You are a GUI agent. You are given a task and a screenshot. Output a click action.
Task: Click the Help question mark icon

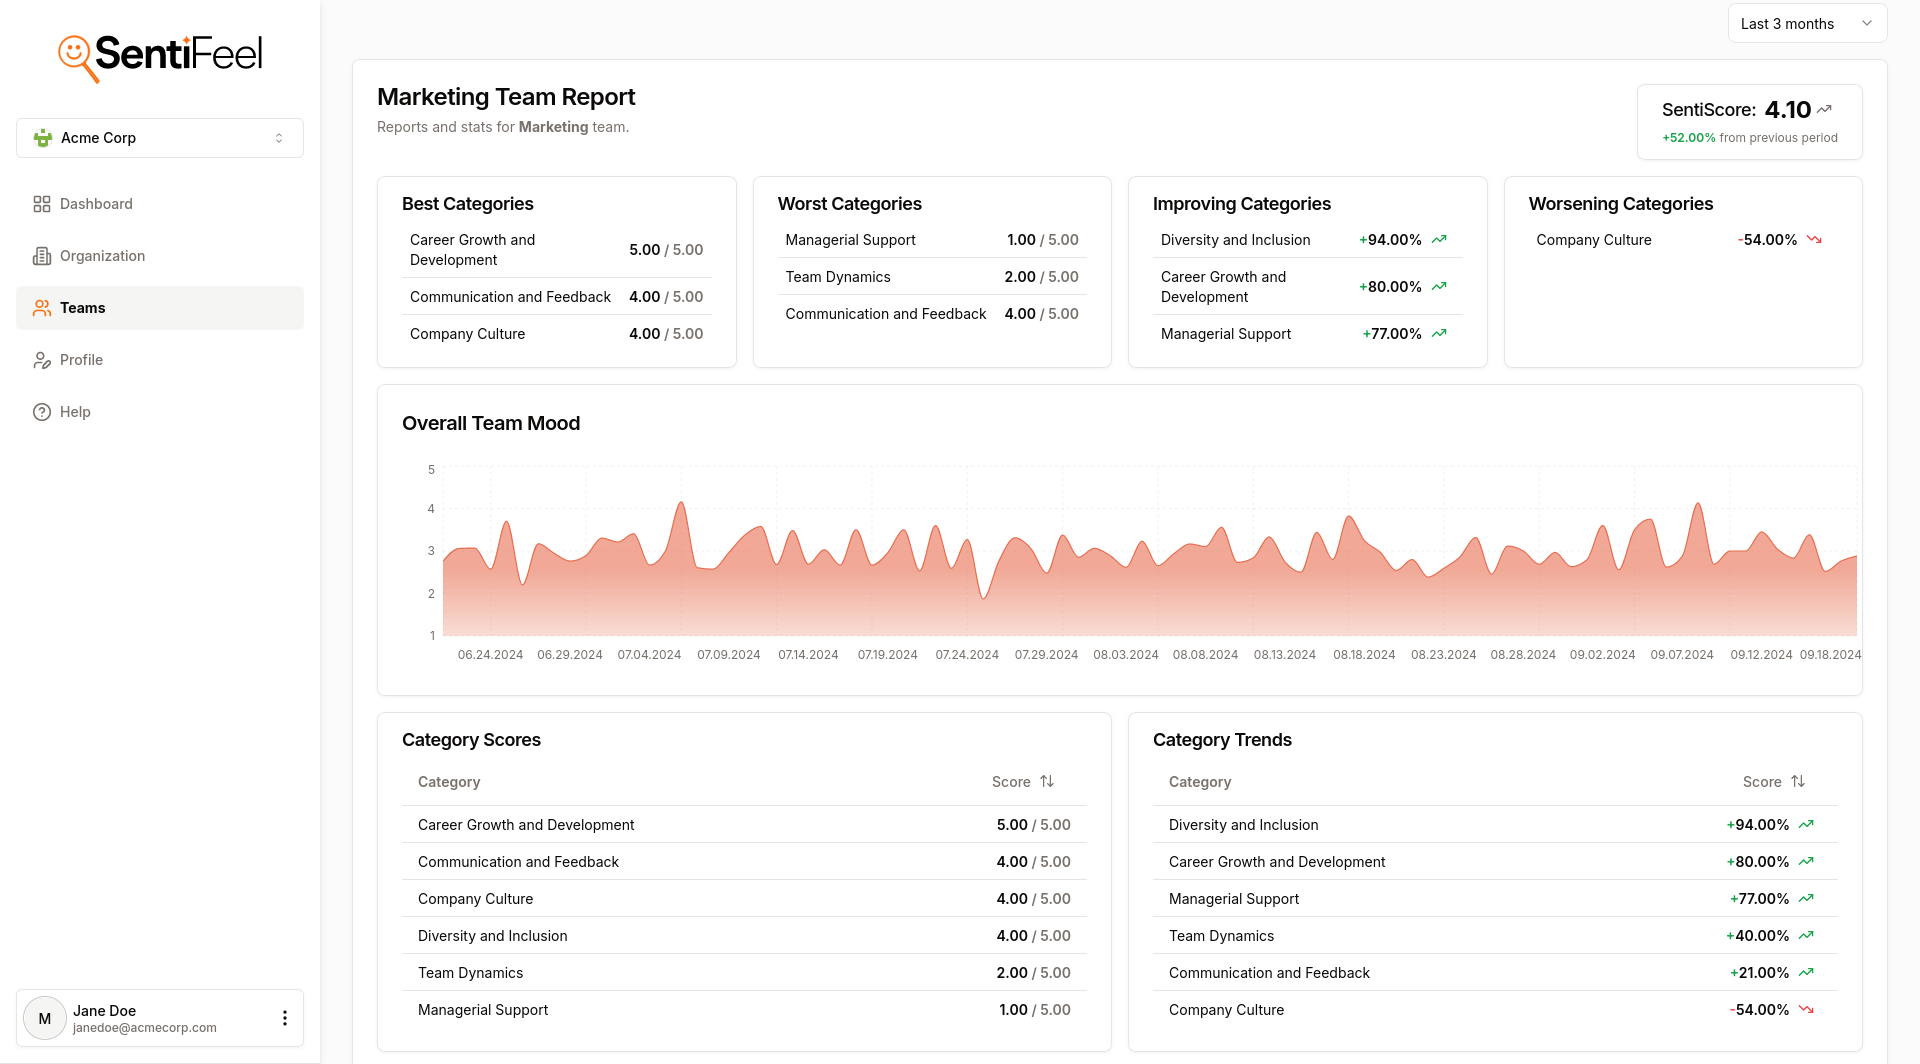click(42, 412)
